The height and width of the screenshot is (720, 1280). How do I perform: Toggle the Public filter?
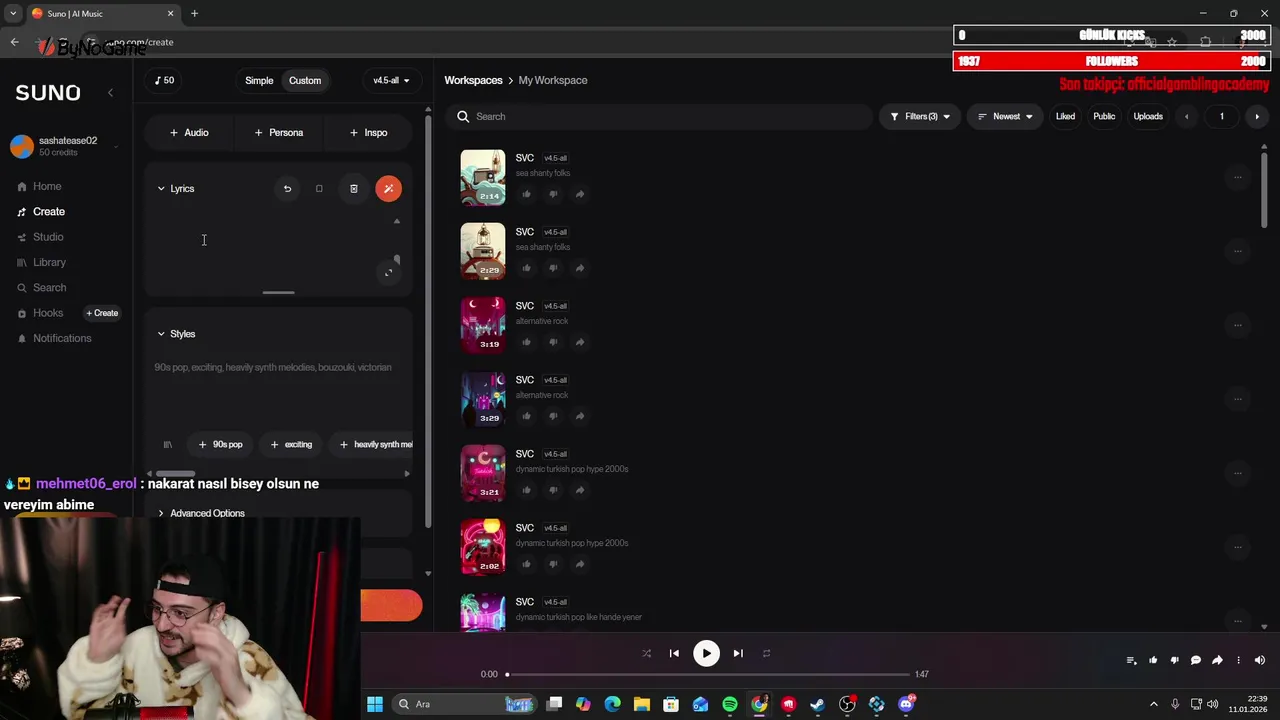pos(1104,116)
